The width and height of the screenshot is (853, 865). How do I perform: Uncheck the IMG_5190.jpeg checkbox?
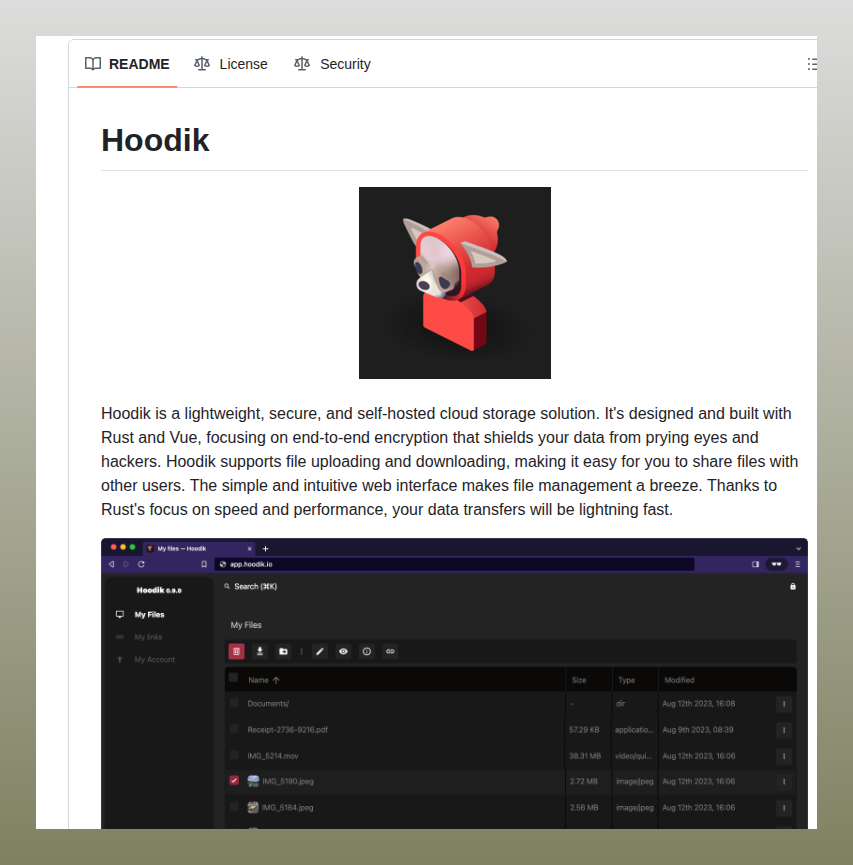pyautogui.click(x=234, y=781)
